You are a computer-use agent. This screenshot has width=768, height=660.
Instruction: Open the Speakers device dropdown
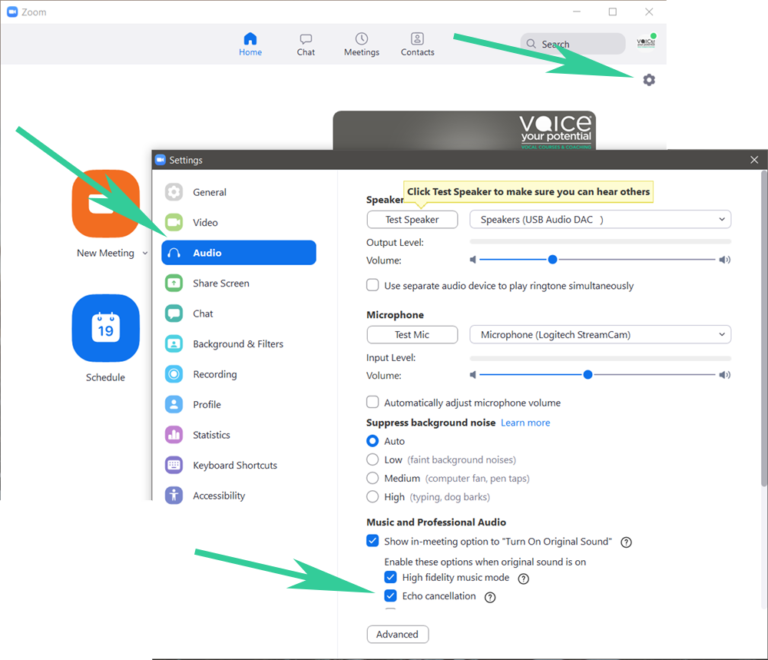[600, 219]
